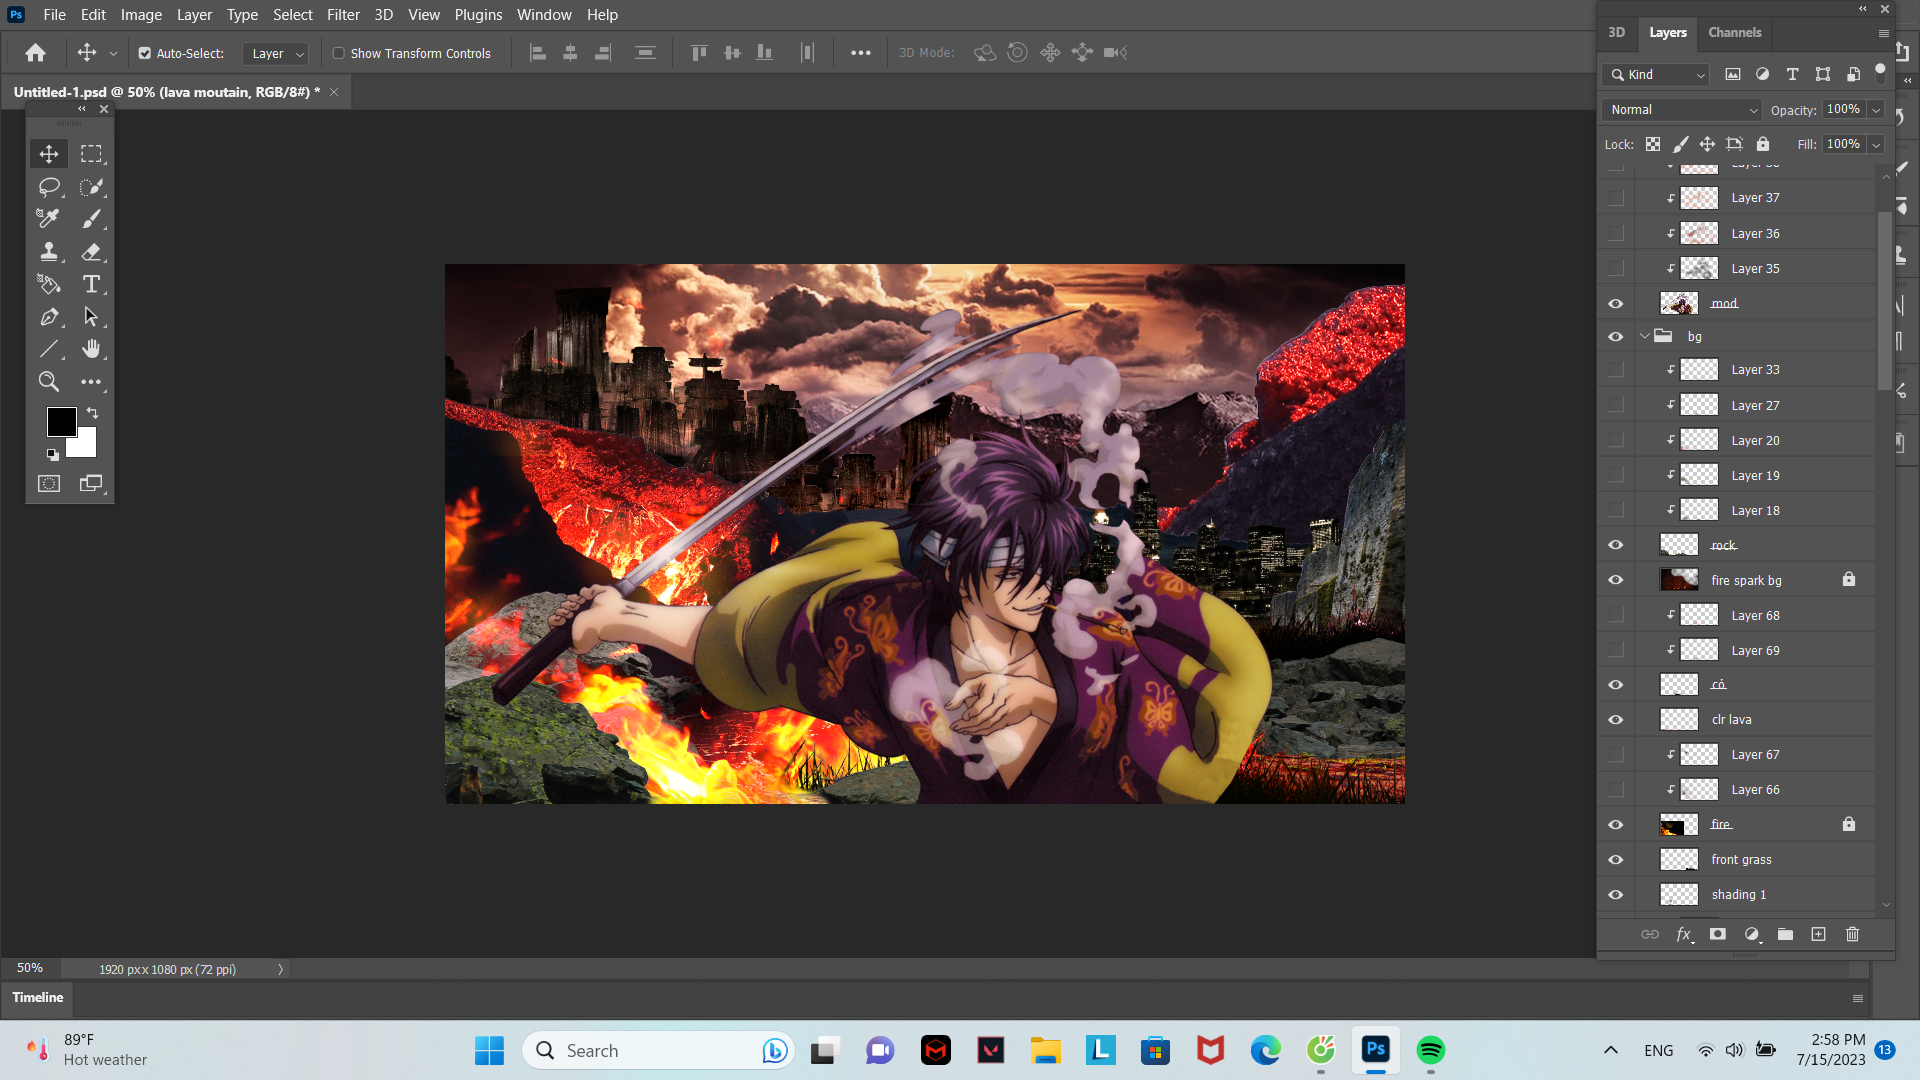Select the Zoom tool
This screenshot has height=1080, width=1920.
48,382
